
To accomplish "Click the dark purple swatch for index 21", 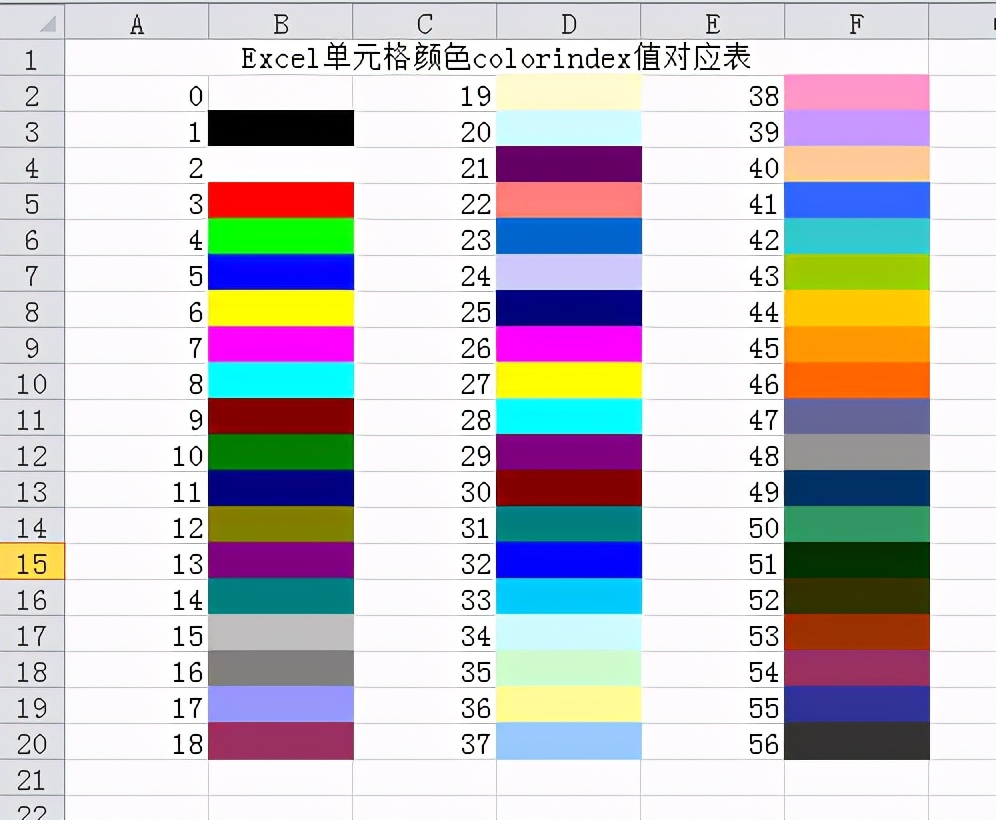I will [x=569, y=165].
